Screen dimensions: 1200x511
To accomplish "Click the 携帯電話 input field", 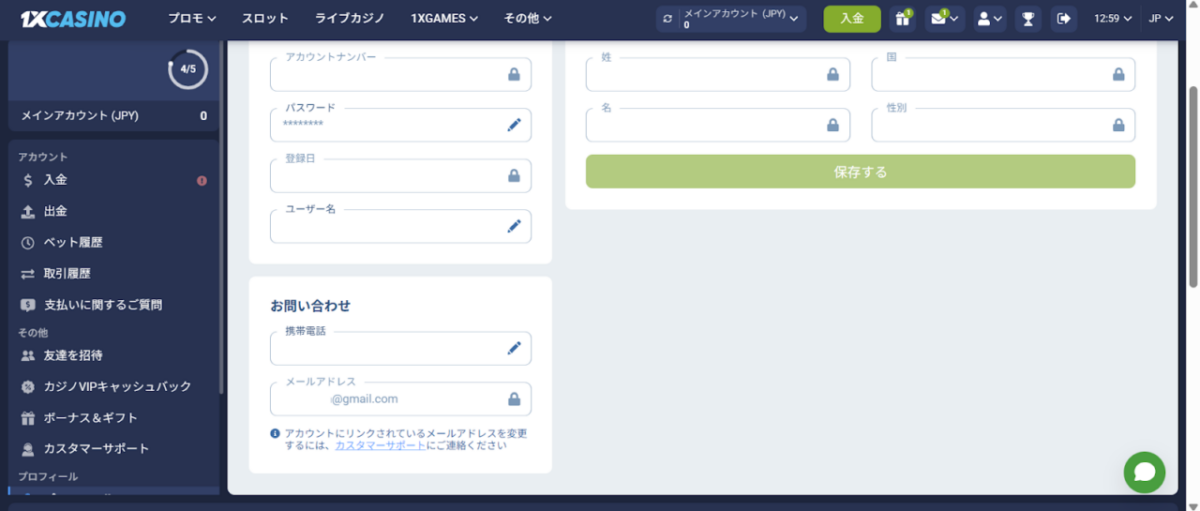I will (x=400, y=348).
